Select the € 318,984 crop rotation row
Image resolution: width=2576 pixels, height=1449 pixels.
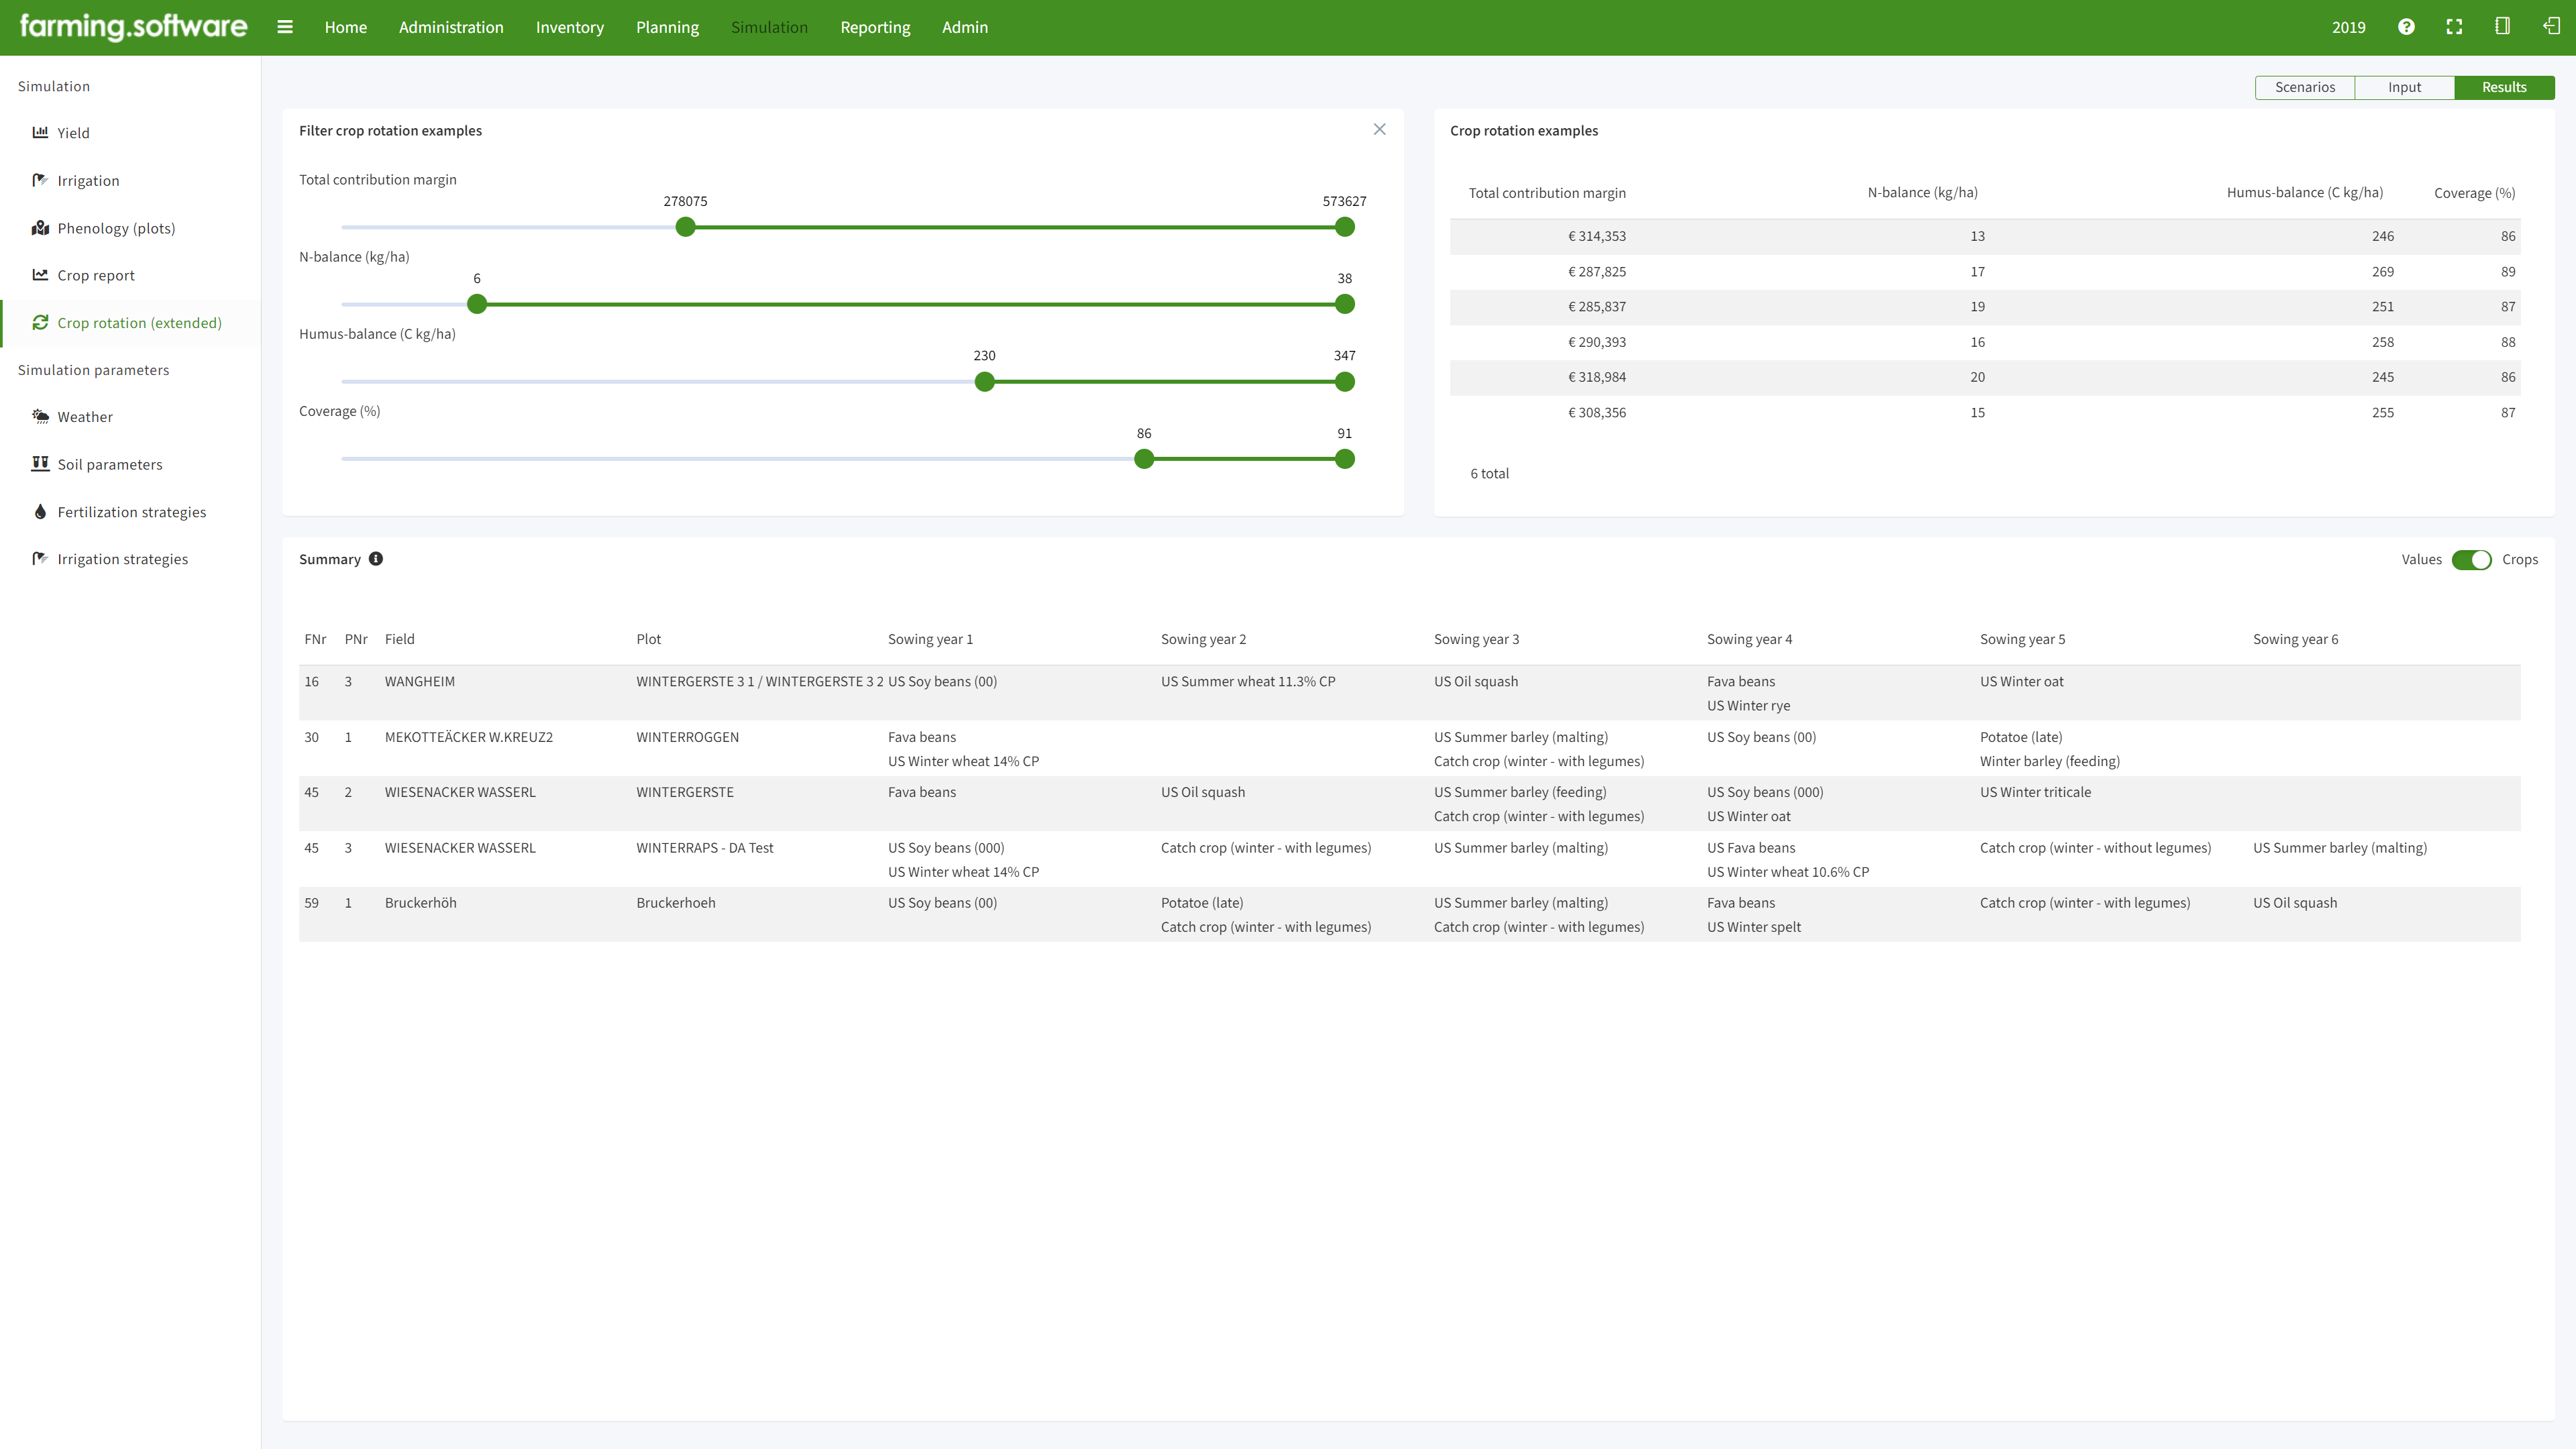(x=1985, y=377)
